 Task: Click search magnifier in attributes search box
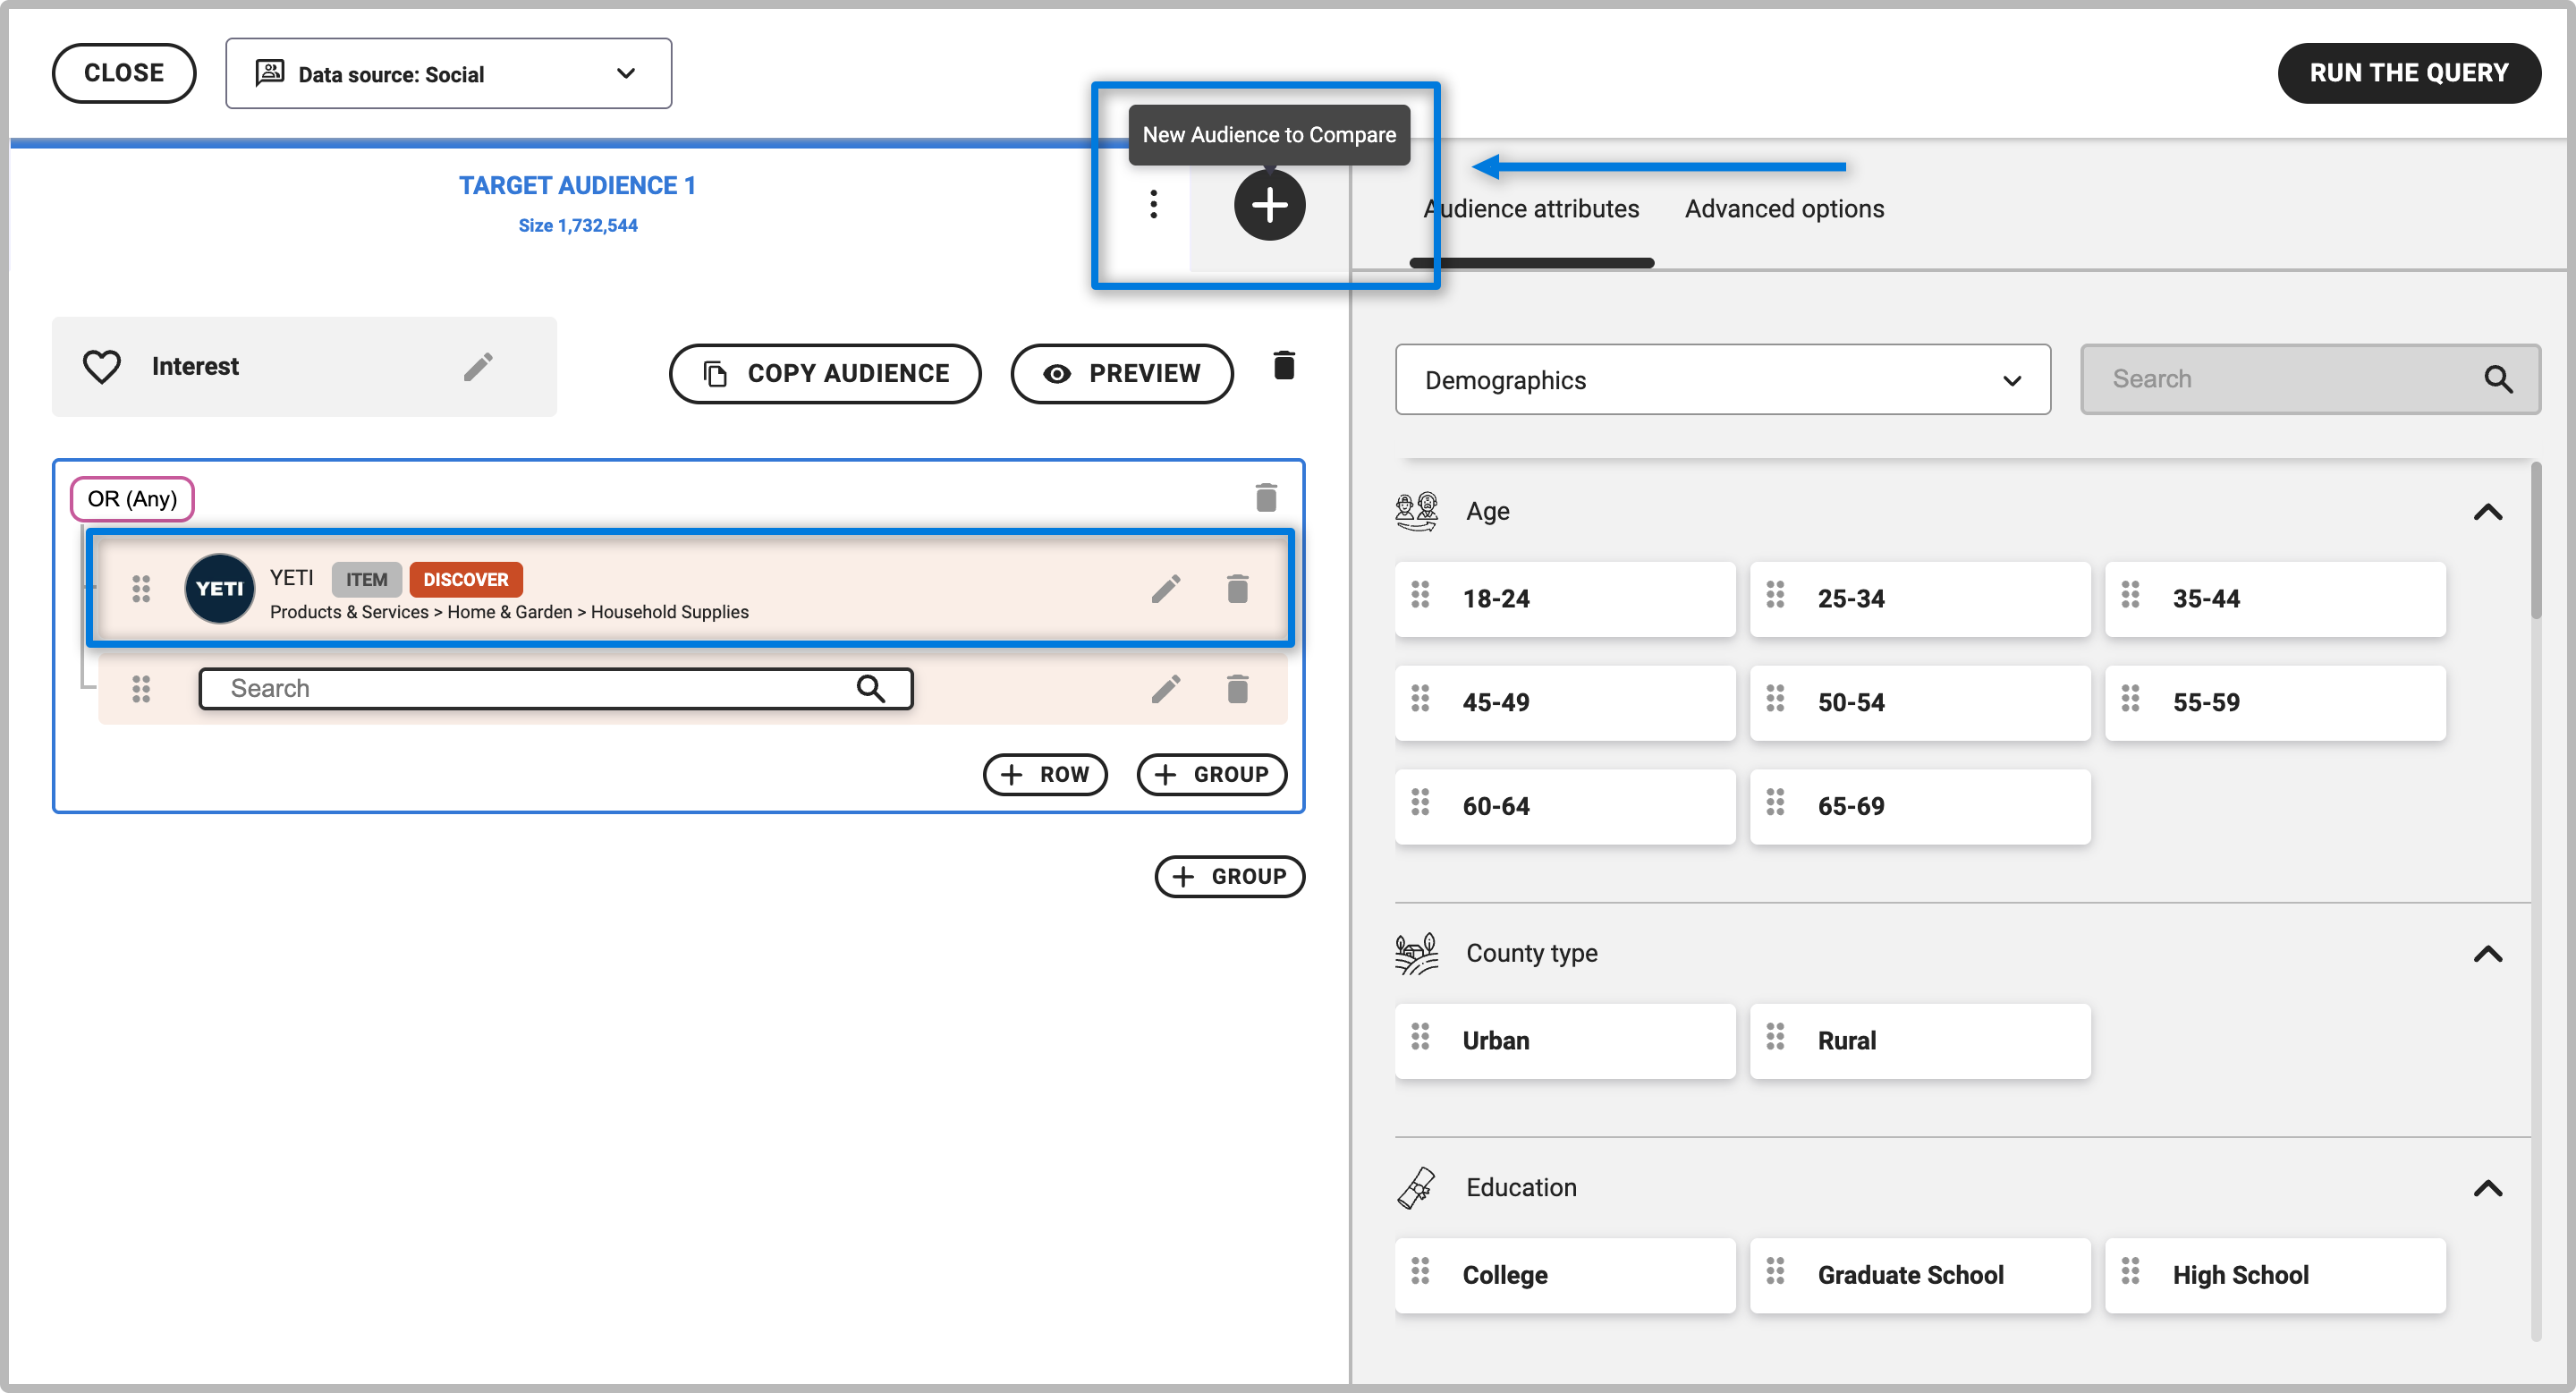(x=2497, y=379)
